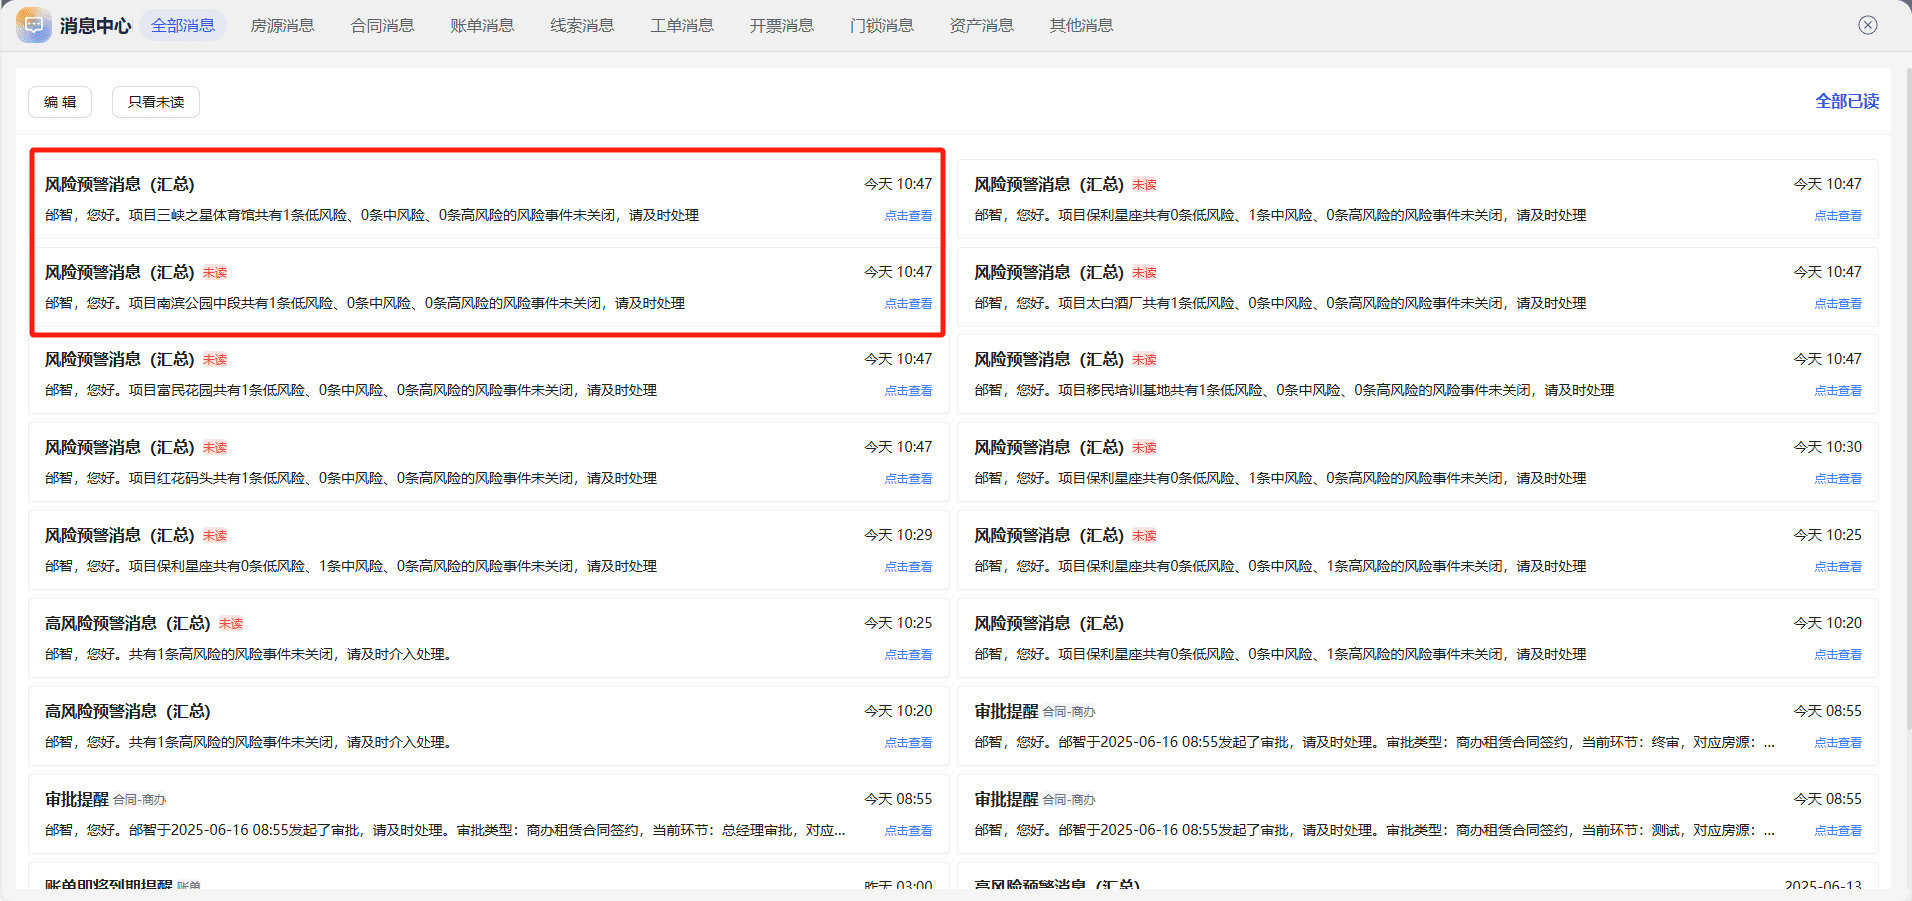Viewport: 1912px width, 901px height.
Task: Open the 资产消息 tab
Action: tap(982, 25)
